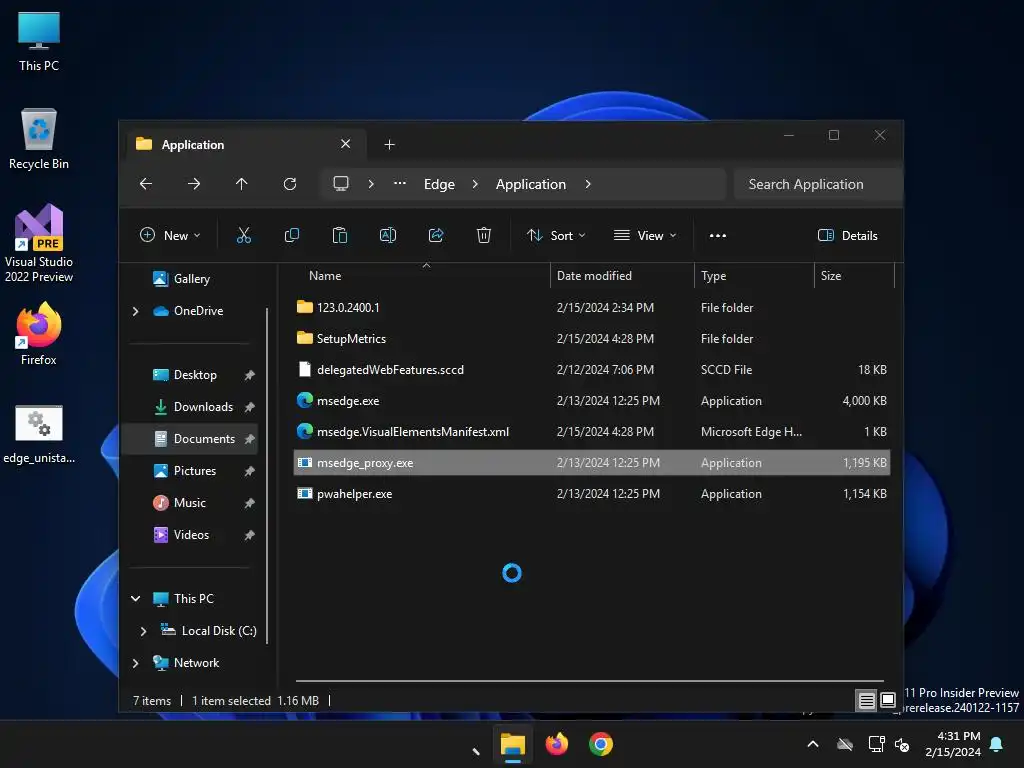Select the Application tab title

pyautogui.click(x=193, y=145)
